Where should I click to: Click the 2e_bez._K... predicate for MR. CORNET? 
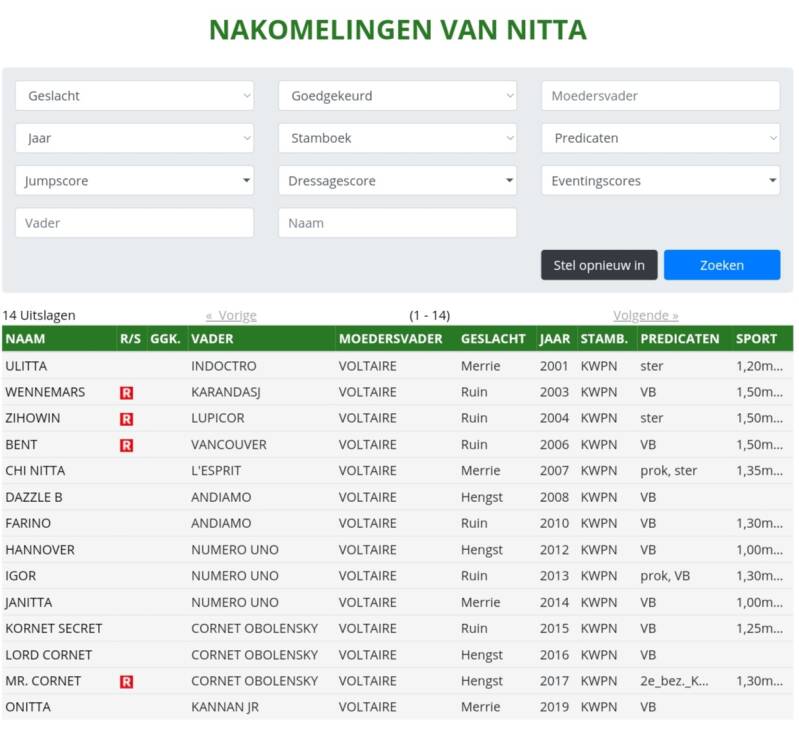[x=674, y=681]
